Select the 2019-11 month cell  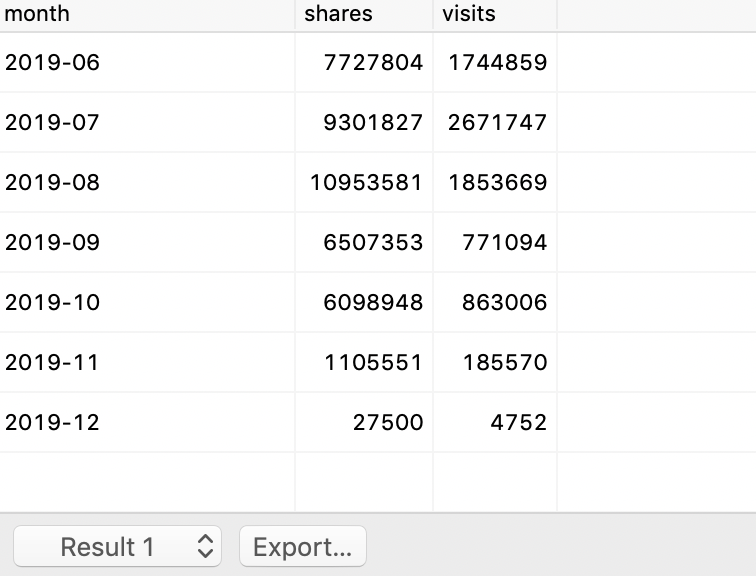point(53,362)
